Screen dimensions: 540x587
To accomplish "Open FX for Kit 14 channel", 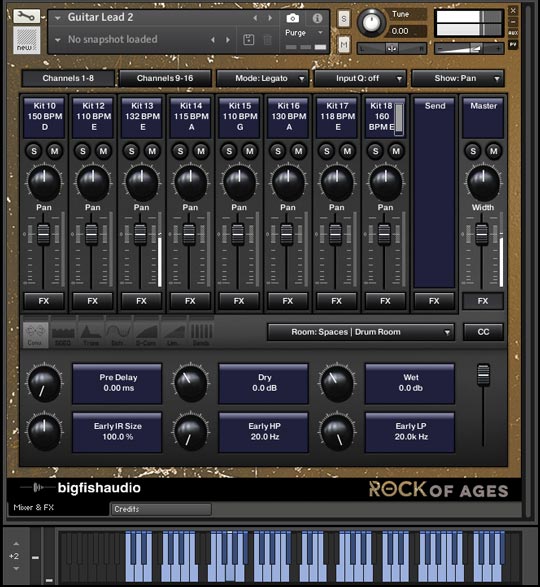I will point(190,301).
